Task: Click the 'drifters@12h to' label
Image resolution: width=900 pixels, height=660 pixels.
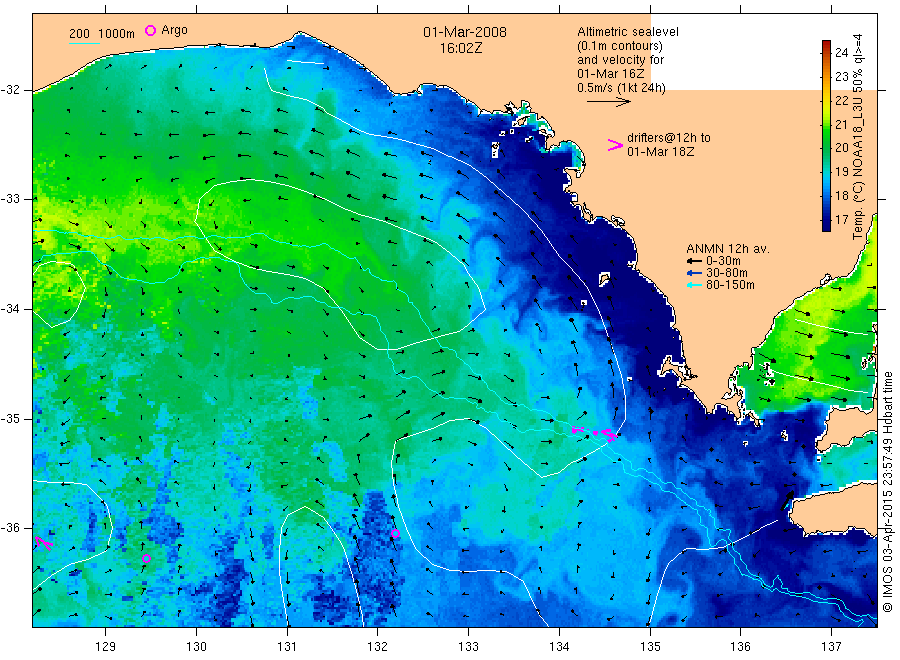Action: [x=669, y=138]
